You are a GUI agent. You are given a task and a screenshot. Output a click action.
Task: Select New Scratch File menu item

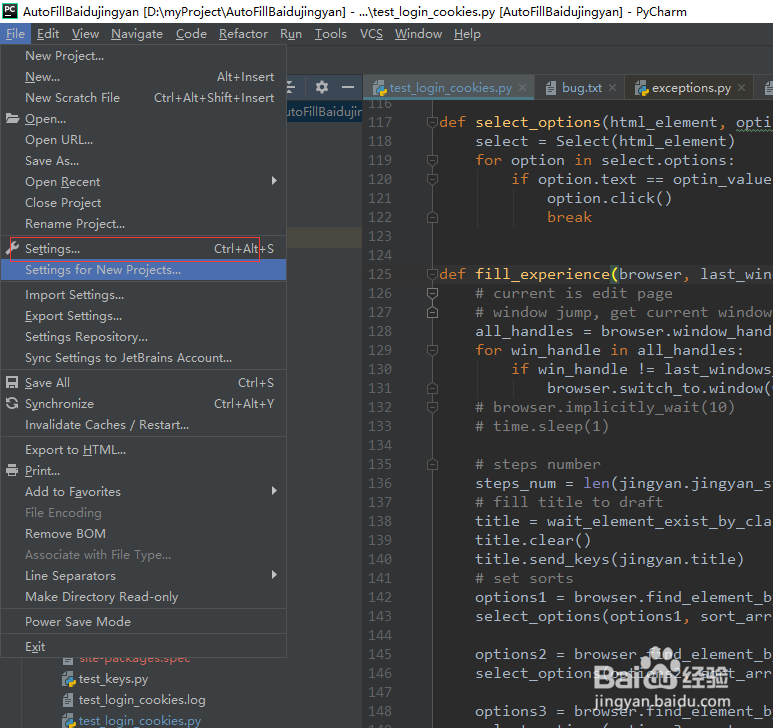point(143,98)
